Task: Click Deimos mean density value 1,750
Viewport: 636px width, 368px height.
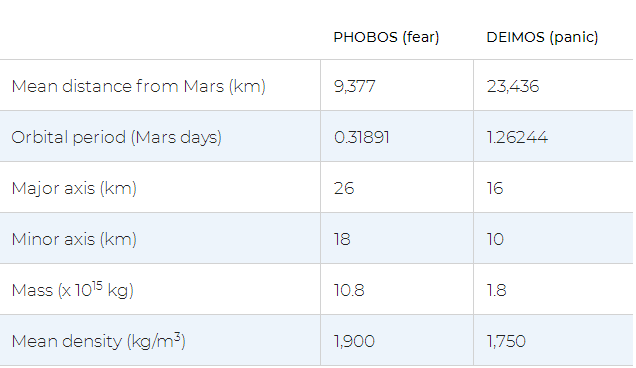Action: 506,341
